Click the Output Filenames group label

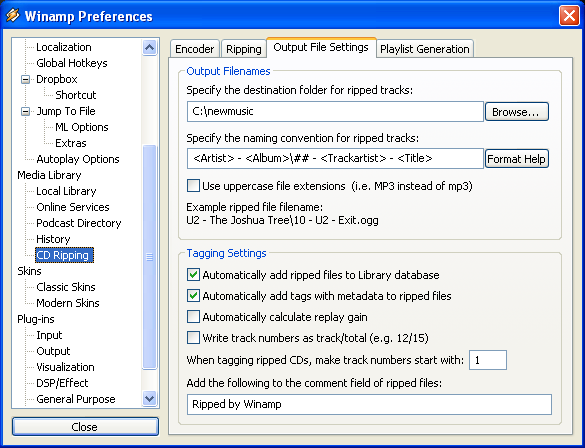point(228,71)
